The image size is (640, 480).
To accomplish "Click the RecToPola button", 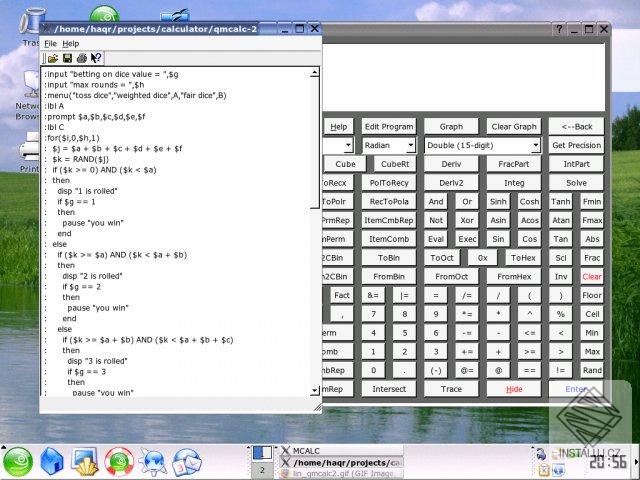I will coord(389,202).
